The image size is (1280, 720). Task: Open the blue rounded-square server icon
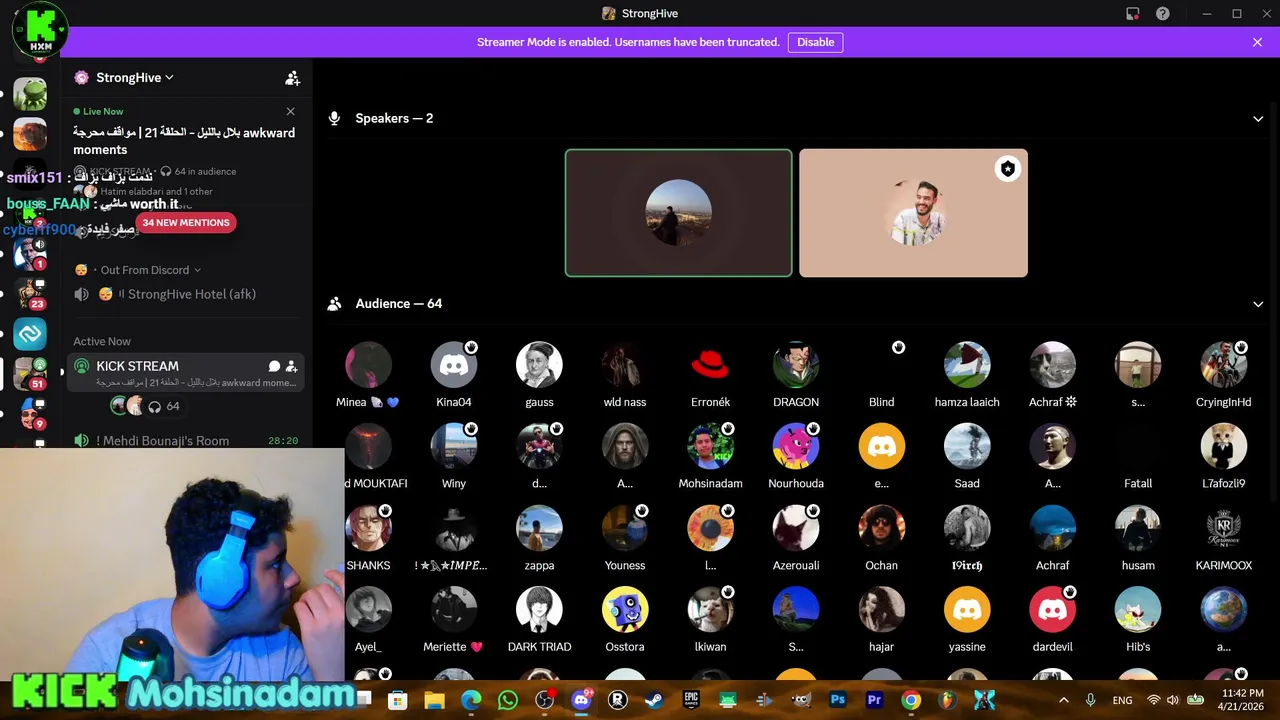[30, 334]
